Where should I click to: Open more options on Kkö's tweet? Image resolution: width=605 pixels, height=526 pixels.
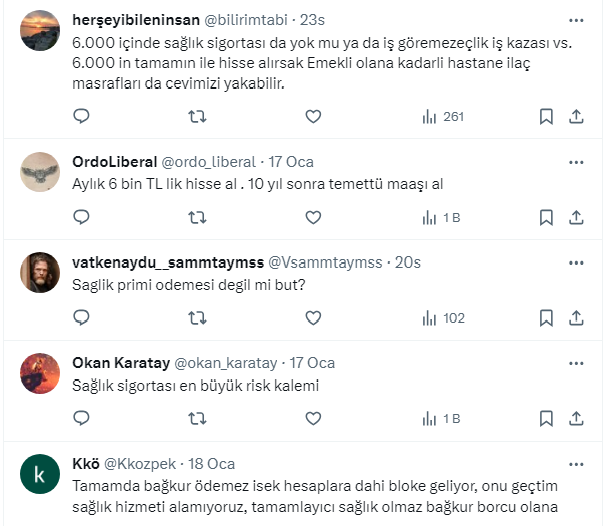point(575,464)
